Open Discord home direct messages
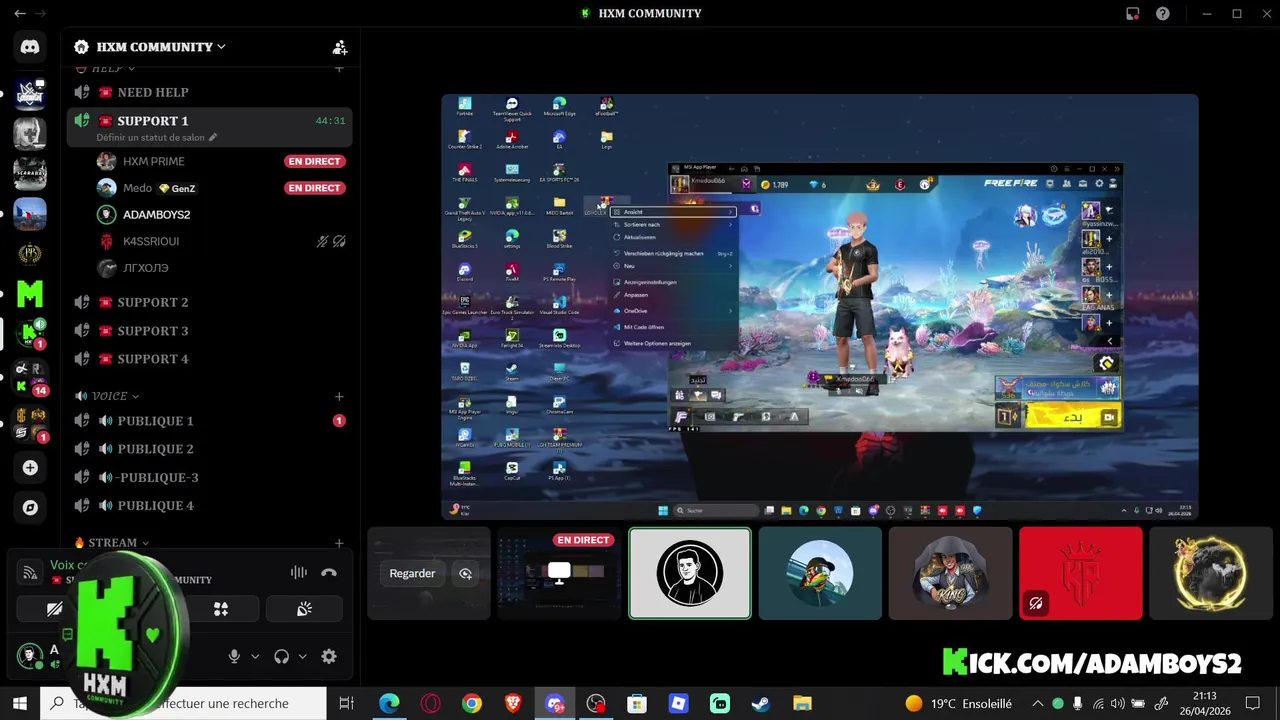This screenshot has height=720, width=1280. 30,47
